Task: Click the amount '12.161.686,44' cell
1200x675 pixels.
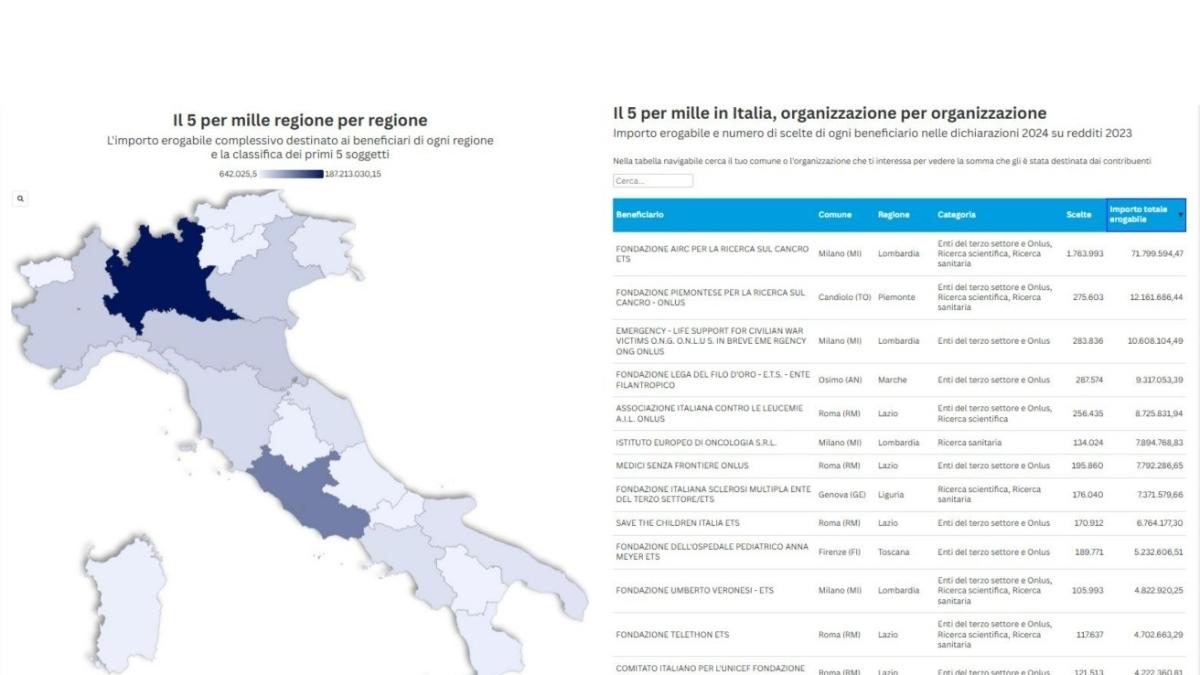Action: tap(1155, 298)
